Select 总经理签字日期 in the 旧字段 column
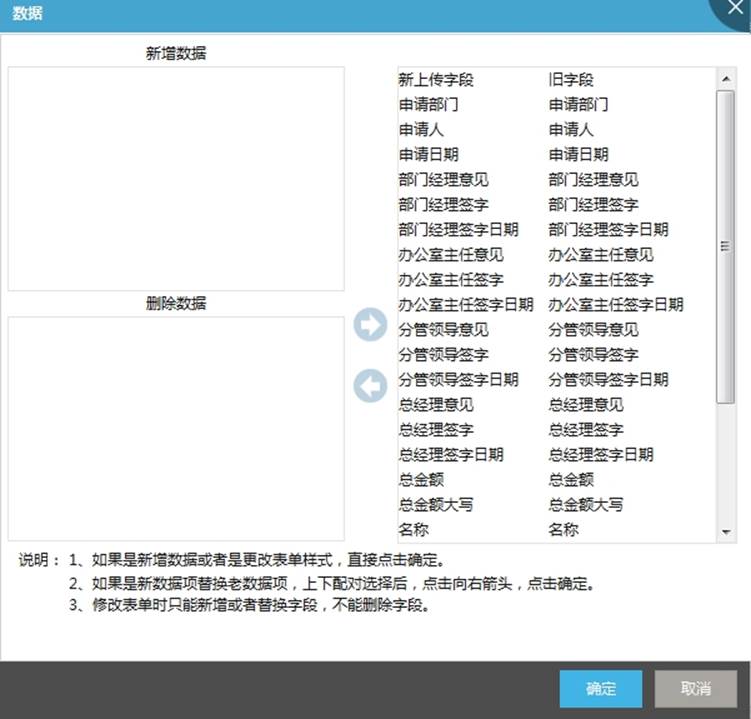The height and width of the screenshot is (719, 751). tap(600, 455)
